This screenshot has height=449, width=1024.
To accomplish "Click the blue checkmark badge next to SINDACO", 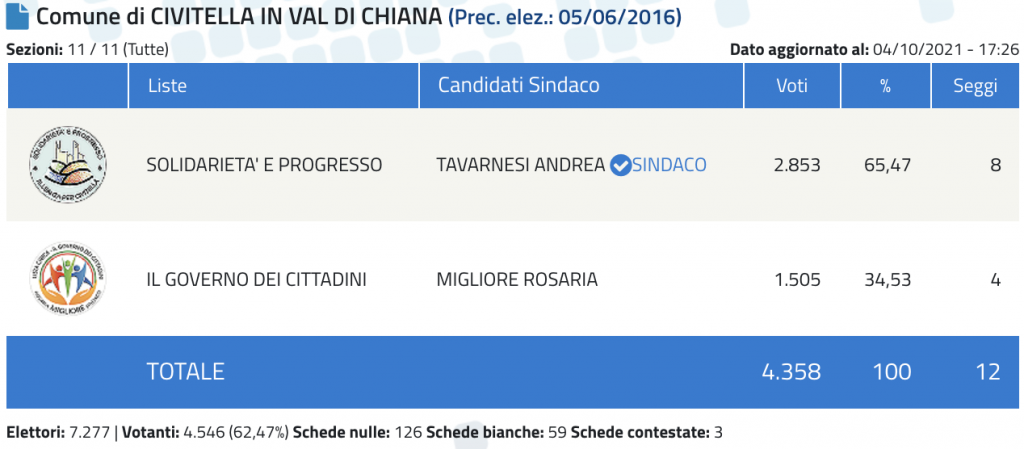I will coord(620,166).
